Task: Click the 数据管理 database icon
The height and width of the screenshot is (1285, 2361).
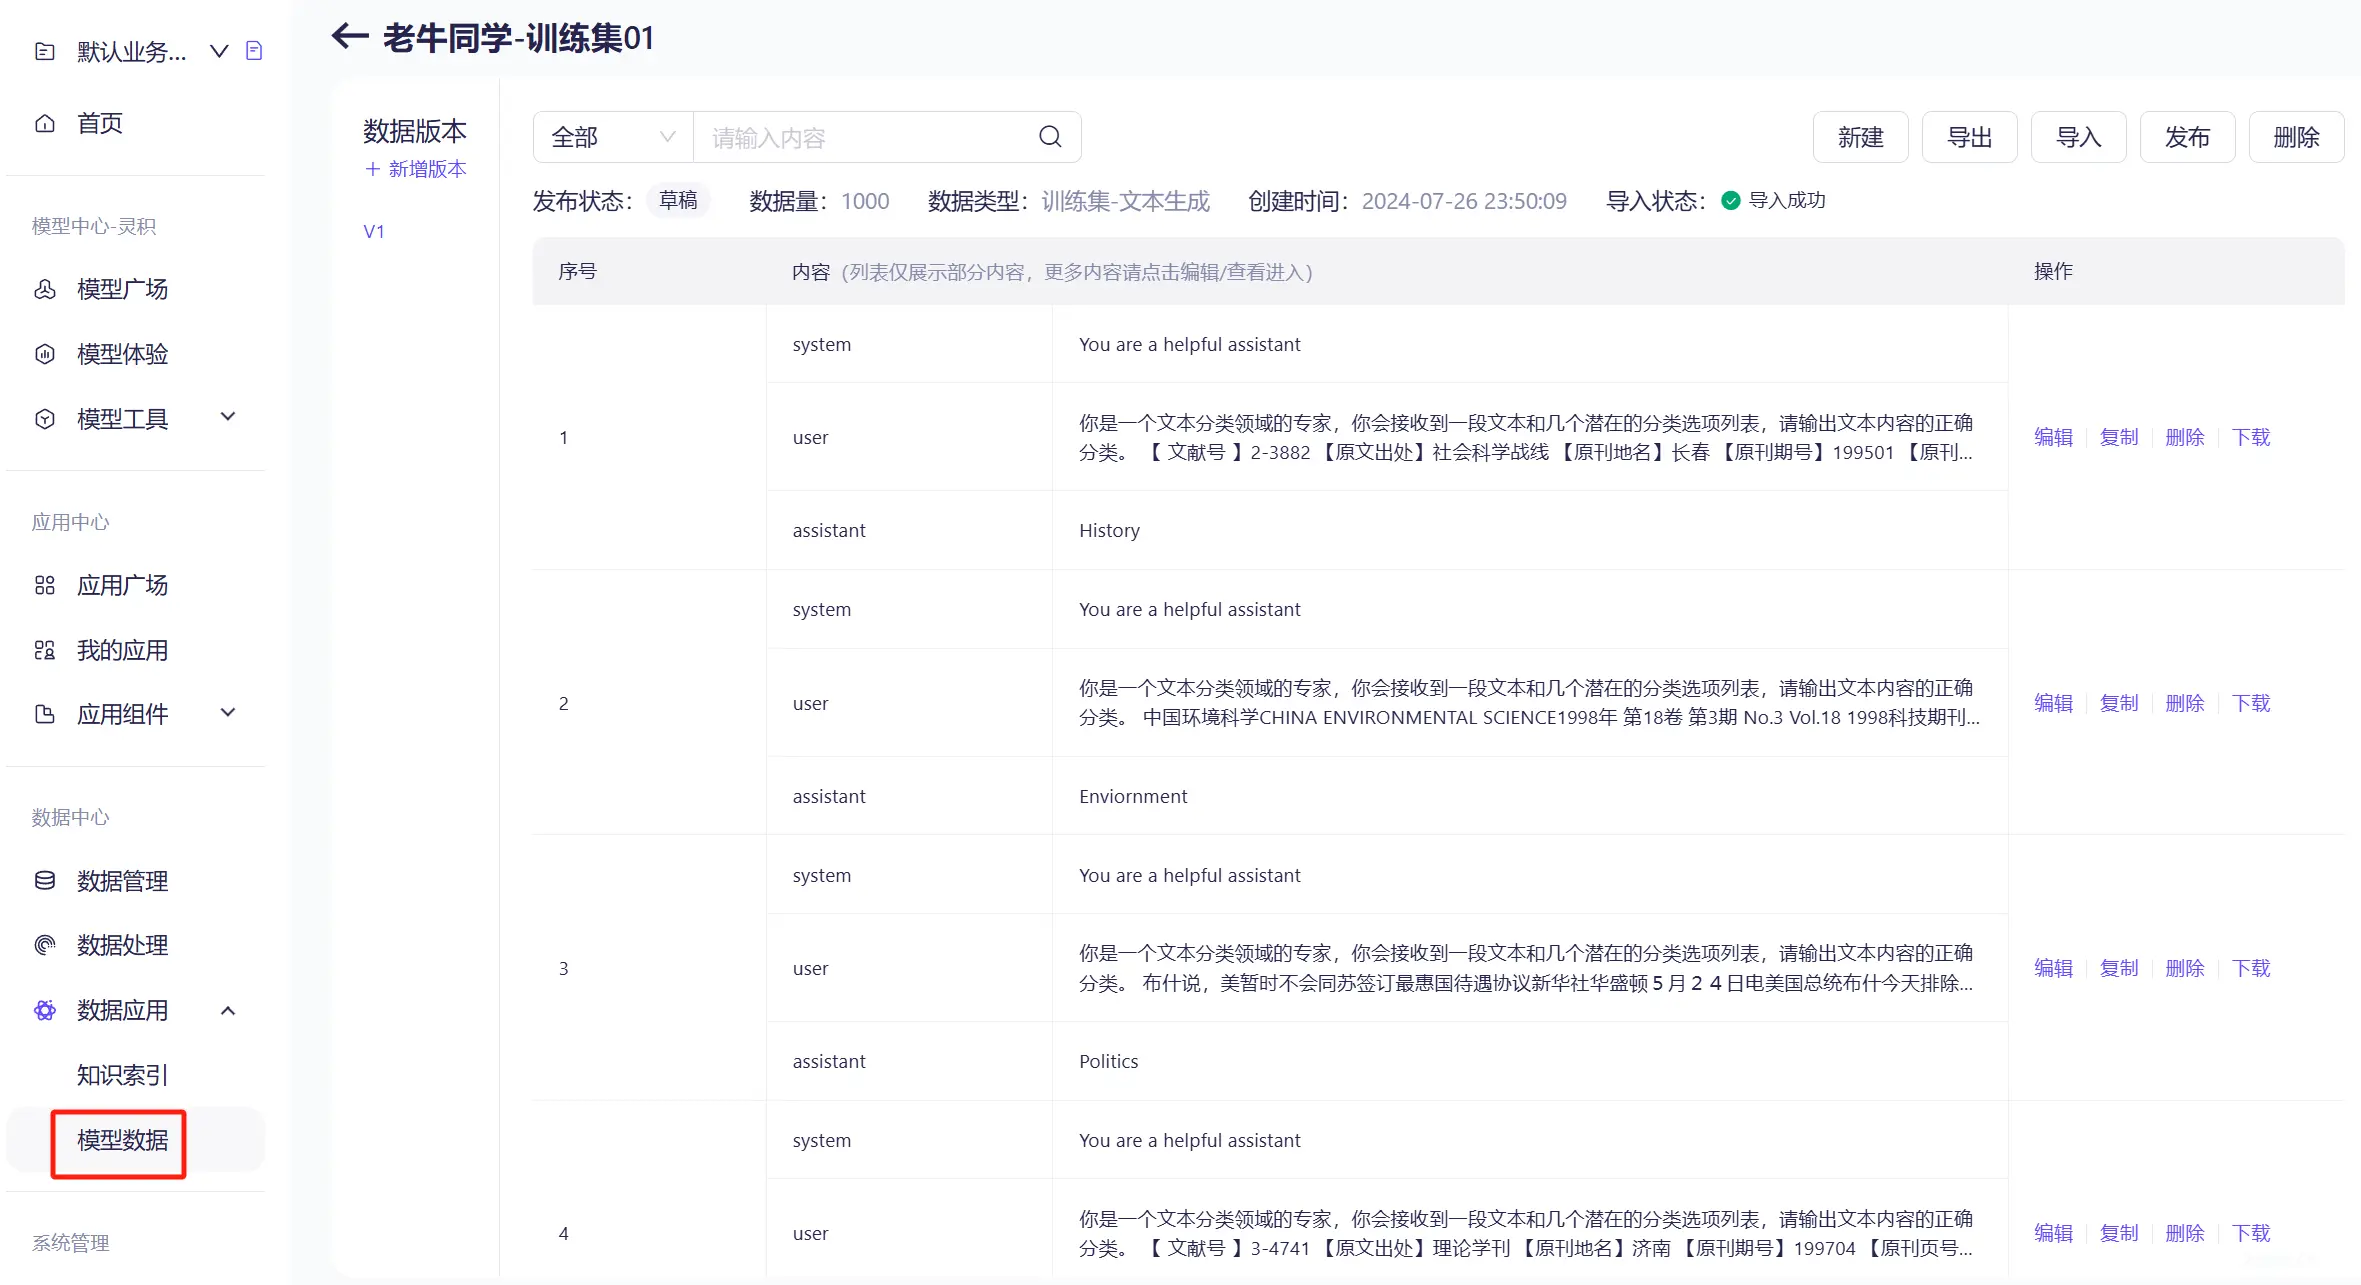Action: click(x=45, y=881)
